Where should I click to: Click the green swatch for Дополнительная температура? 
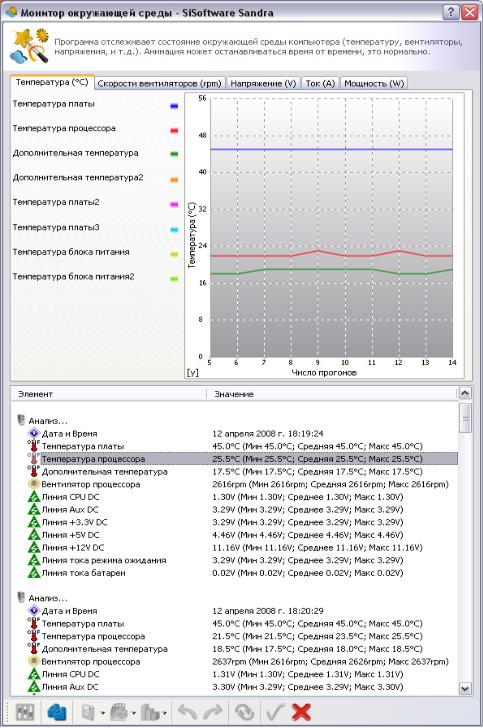(x=174, y=154)
